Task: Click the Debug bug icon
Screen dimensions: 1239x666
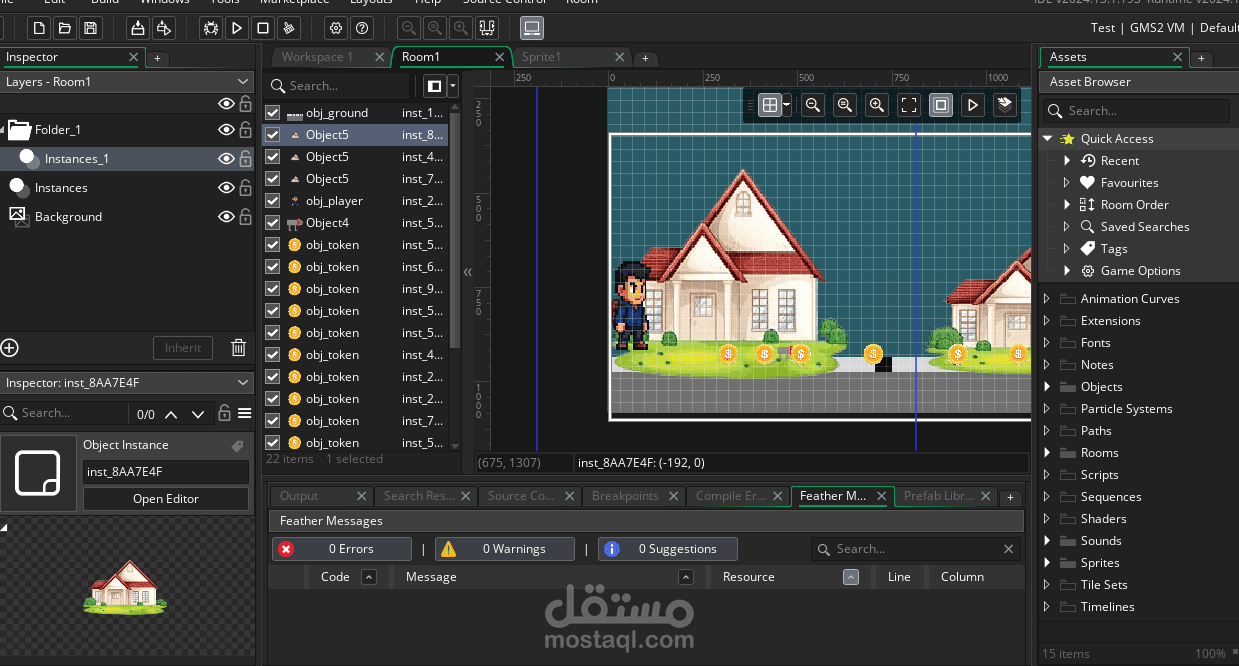Action: click(x=211, y=28)
